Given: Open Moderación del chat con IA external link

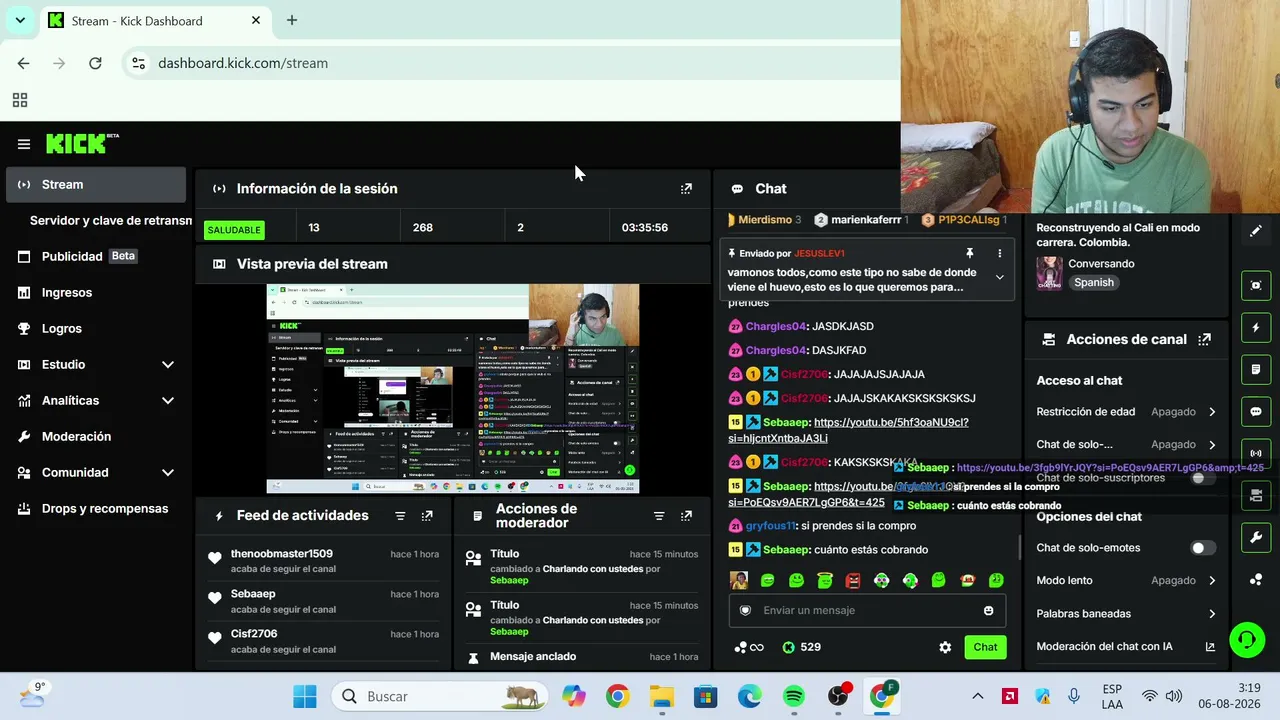Looking at the screenshot, I should 1210,647.
